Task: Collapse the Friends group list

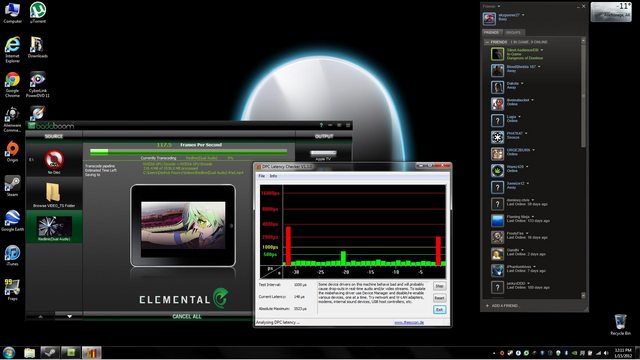Action: (x=487, y=42)
